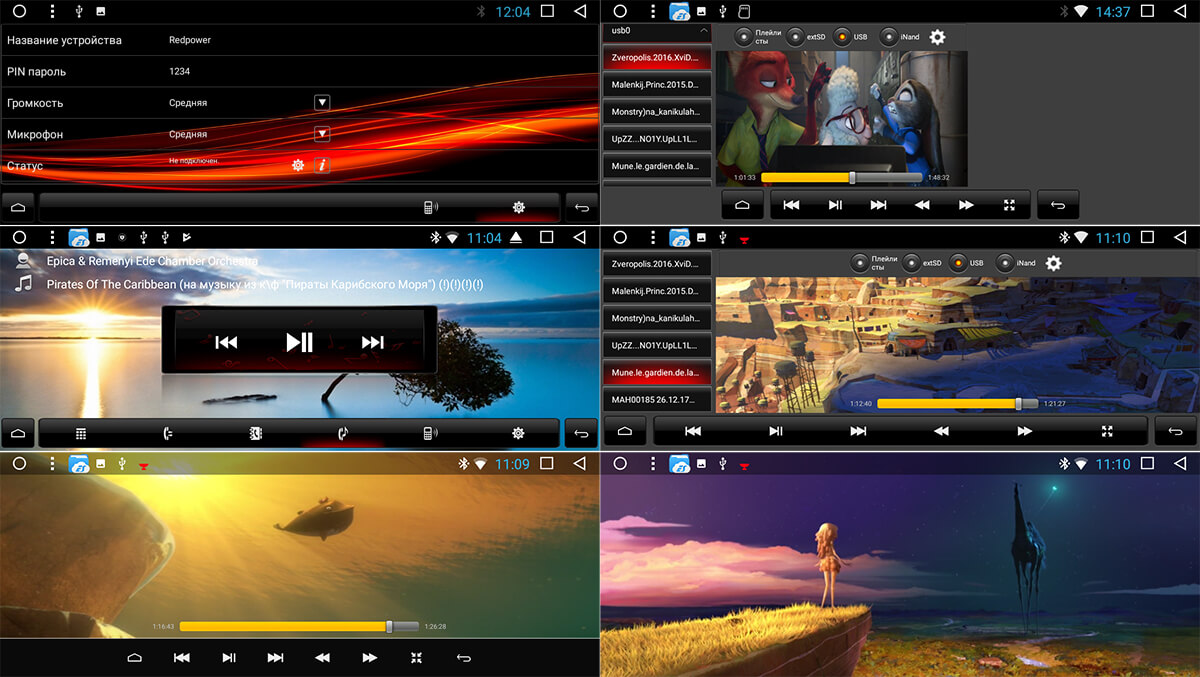The width and height of the screenshot is (1200, 677).
Task: Open the Громкость dropdown arrow
Action: (322, 103)
